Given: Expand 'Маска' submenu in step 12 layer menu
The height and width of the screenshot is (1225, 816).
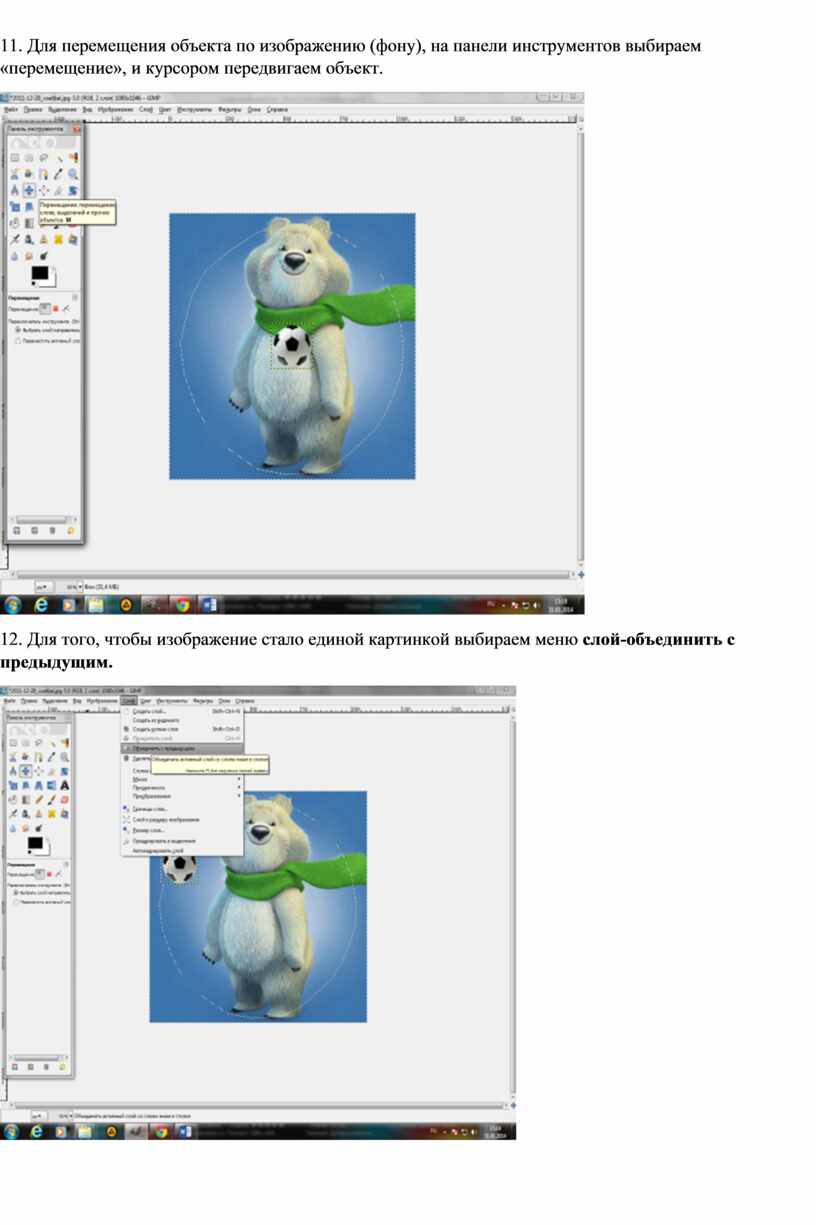Looking at the screenshot, I should [182, 779].
